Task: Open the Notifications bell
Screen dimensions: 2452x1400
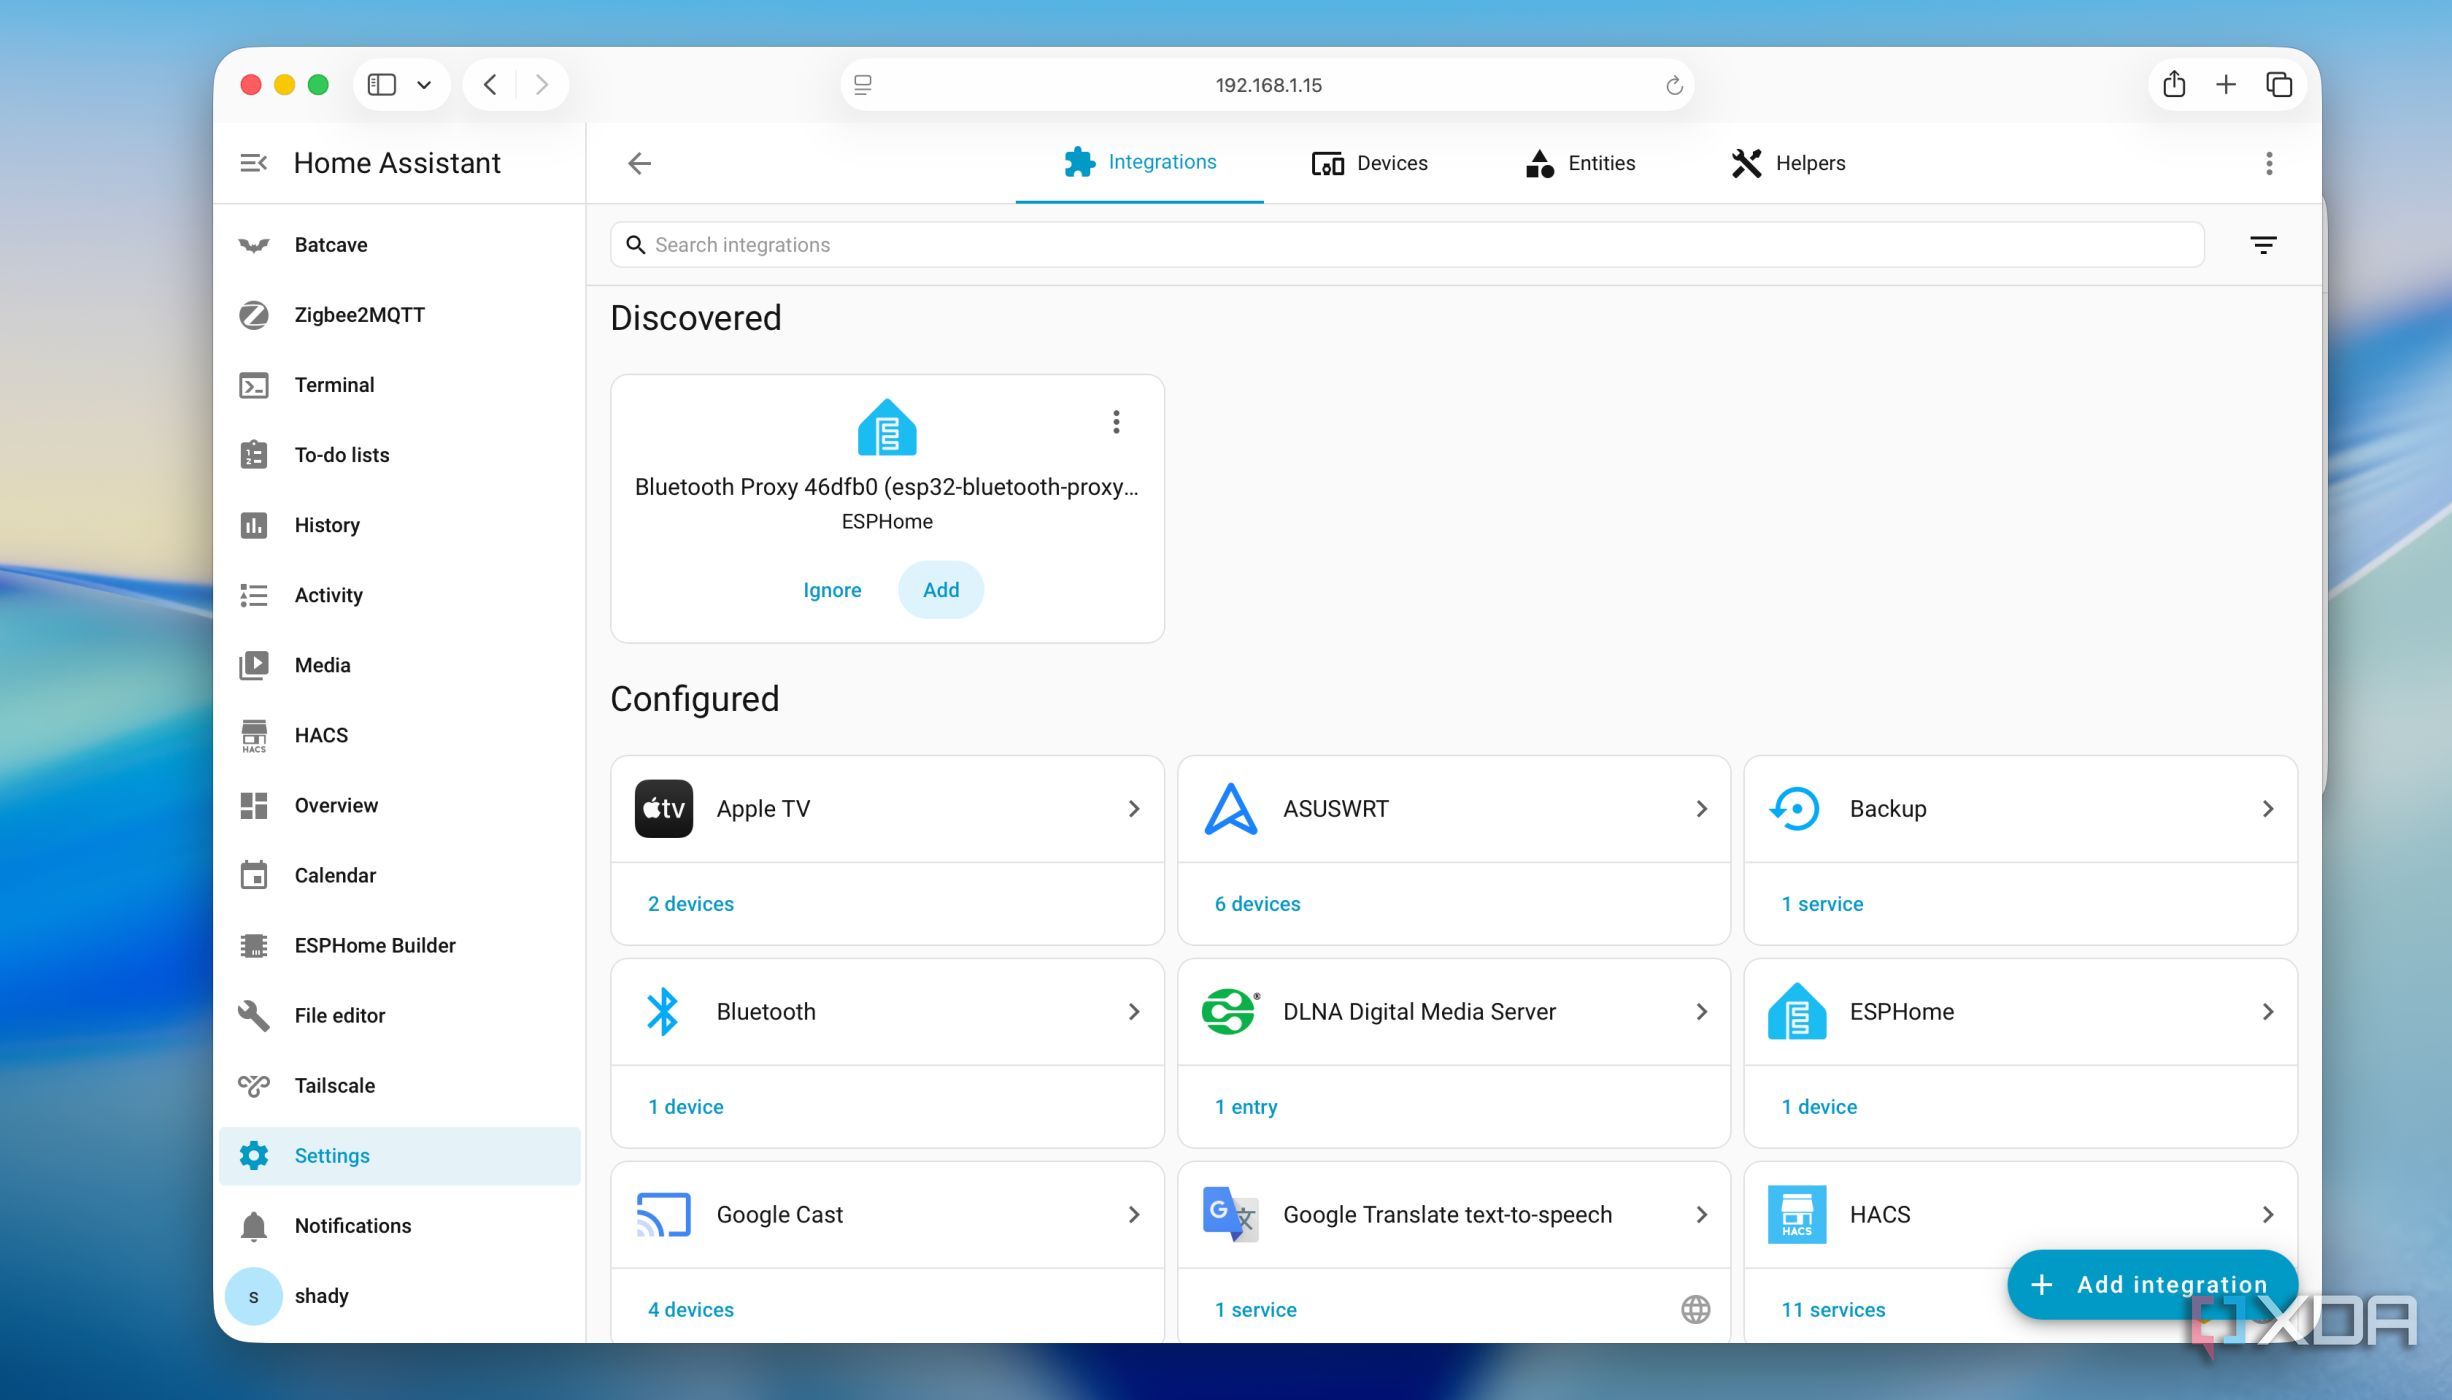Action: [254, 1225]
